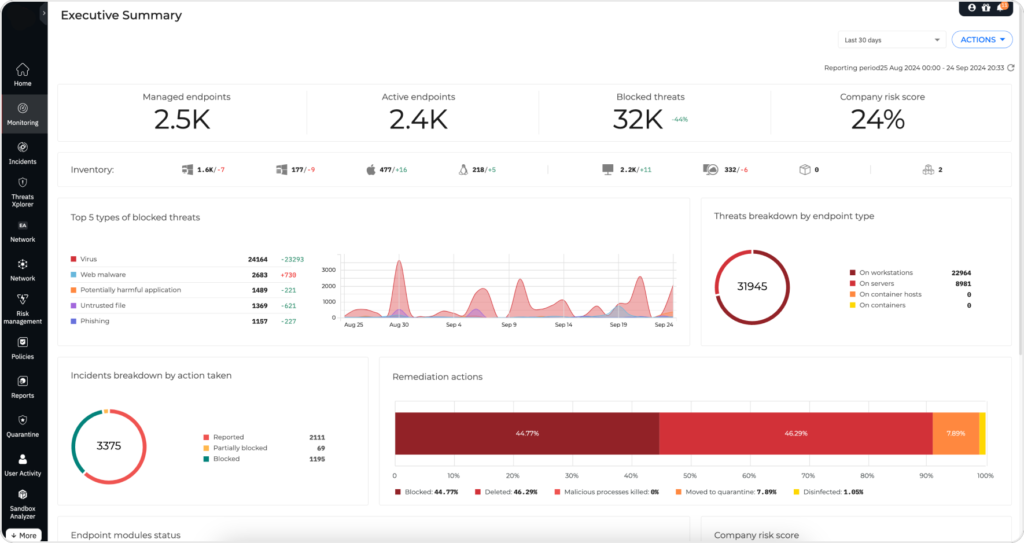Click the refresh icon beside reporting period
The image size is (1024, 543).
click(1011, 68)
